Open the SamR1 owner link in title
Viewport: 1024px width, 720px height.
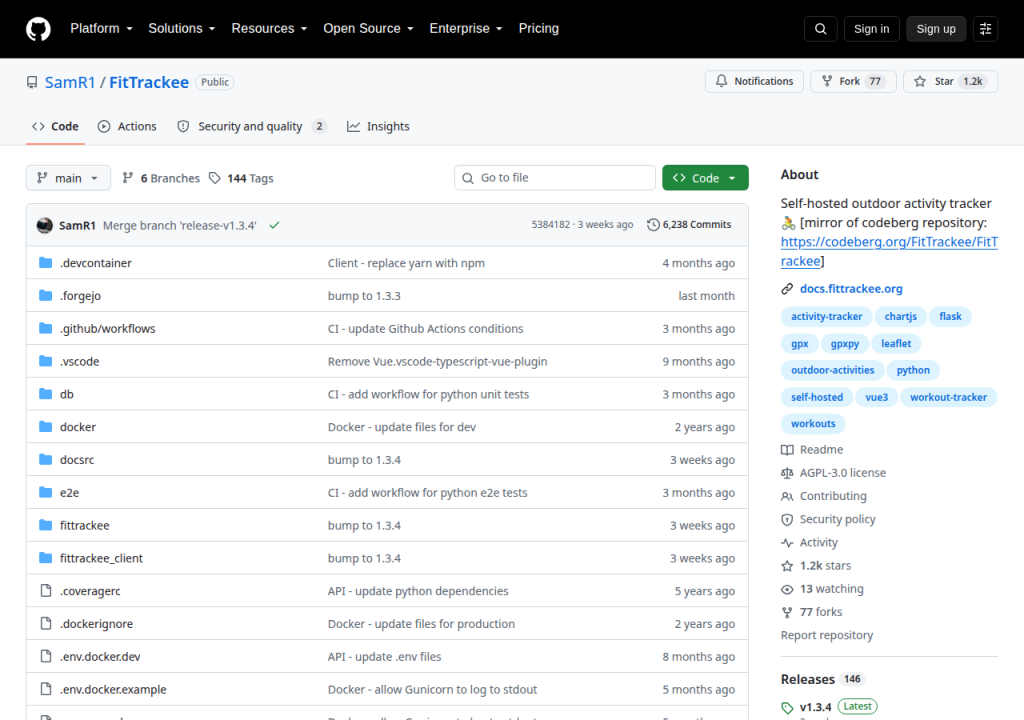[x=70, y=82]
